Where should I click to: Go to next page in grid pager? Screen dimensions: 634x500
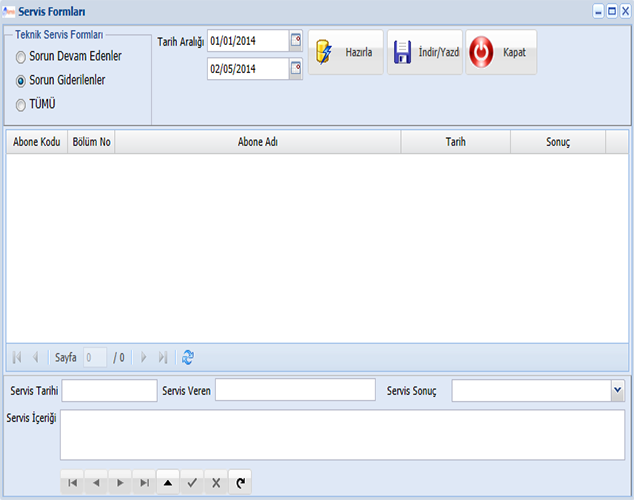(x=144, y=357)
